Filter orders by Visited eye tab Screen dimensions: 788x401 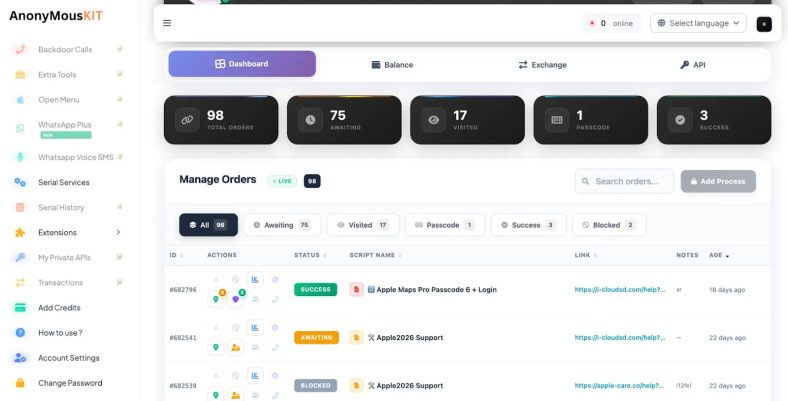363,225
